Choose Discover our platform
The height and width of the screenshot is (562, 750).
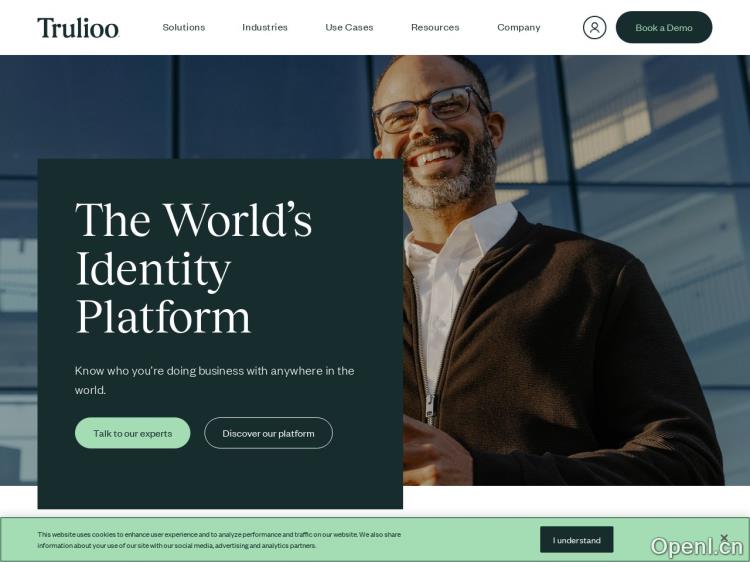[268, 433]
